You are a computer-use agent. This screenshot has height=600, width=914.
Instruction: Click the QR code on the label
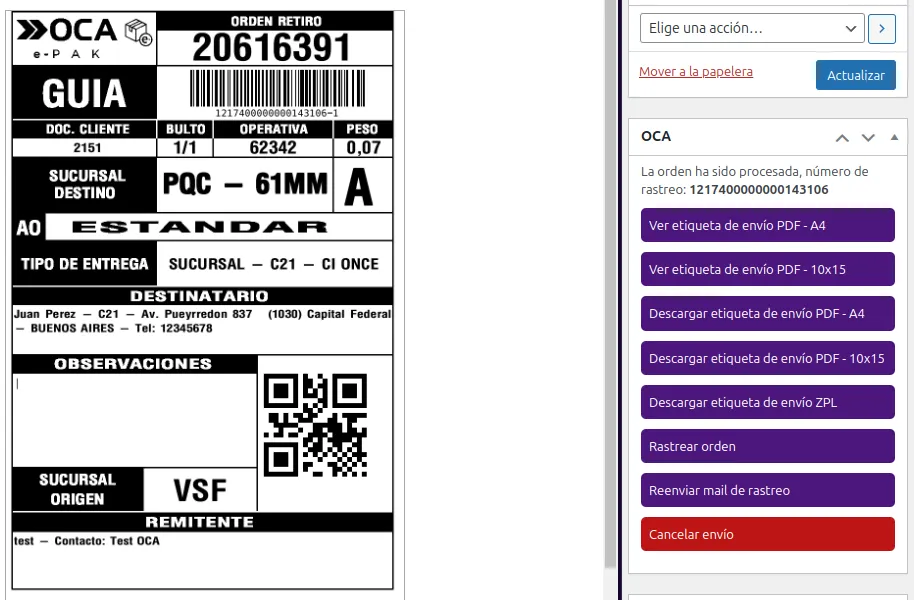[315, 425]
